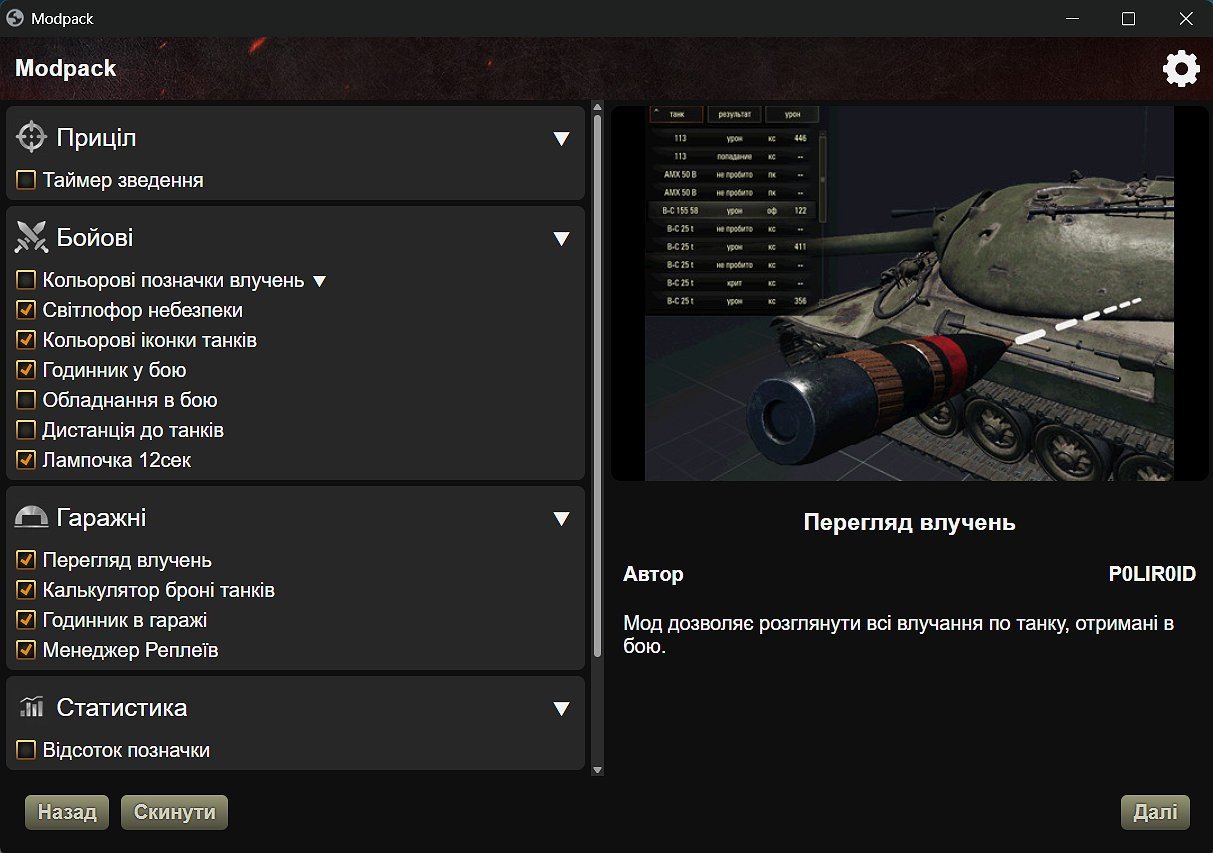
Task: Open dropdown arrow after Кольорові позначки влучень
Action: coord(319,282)
